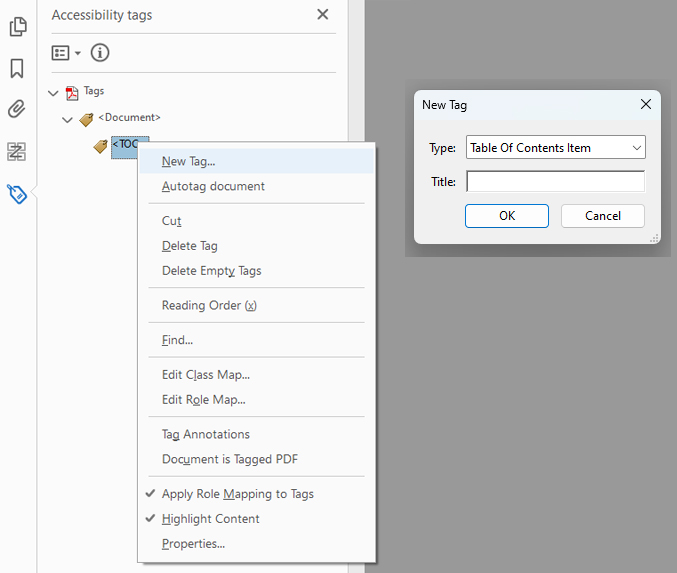Open the Attachments paperclip icon

click(x=17, y=109)
